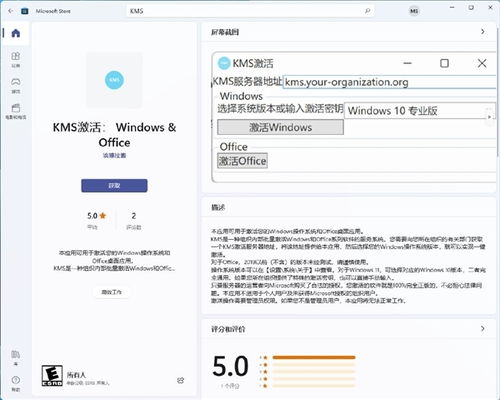
Task: Expand the ratings and reviews chevron
Action: [x=483, y=329]
